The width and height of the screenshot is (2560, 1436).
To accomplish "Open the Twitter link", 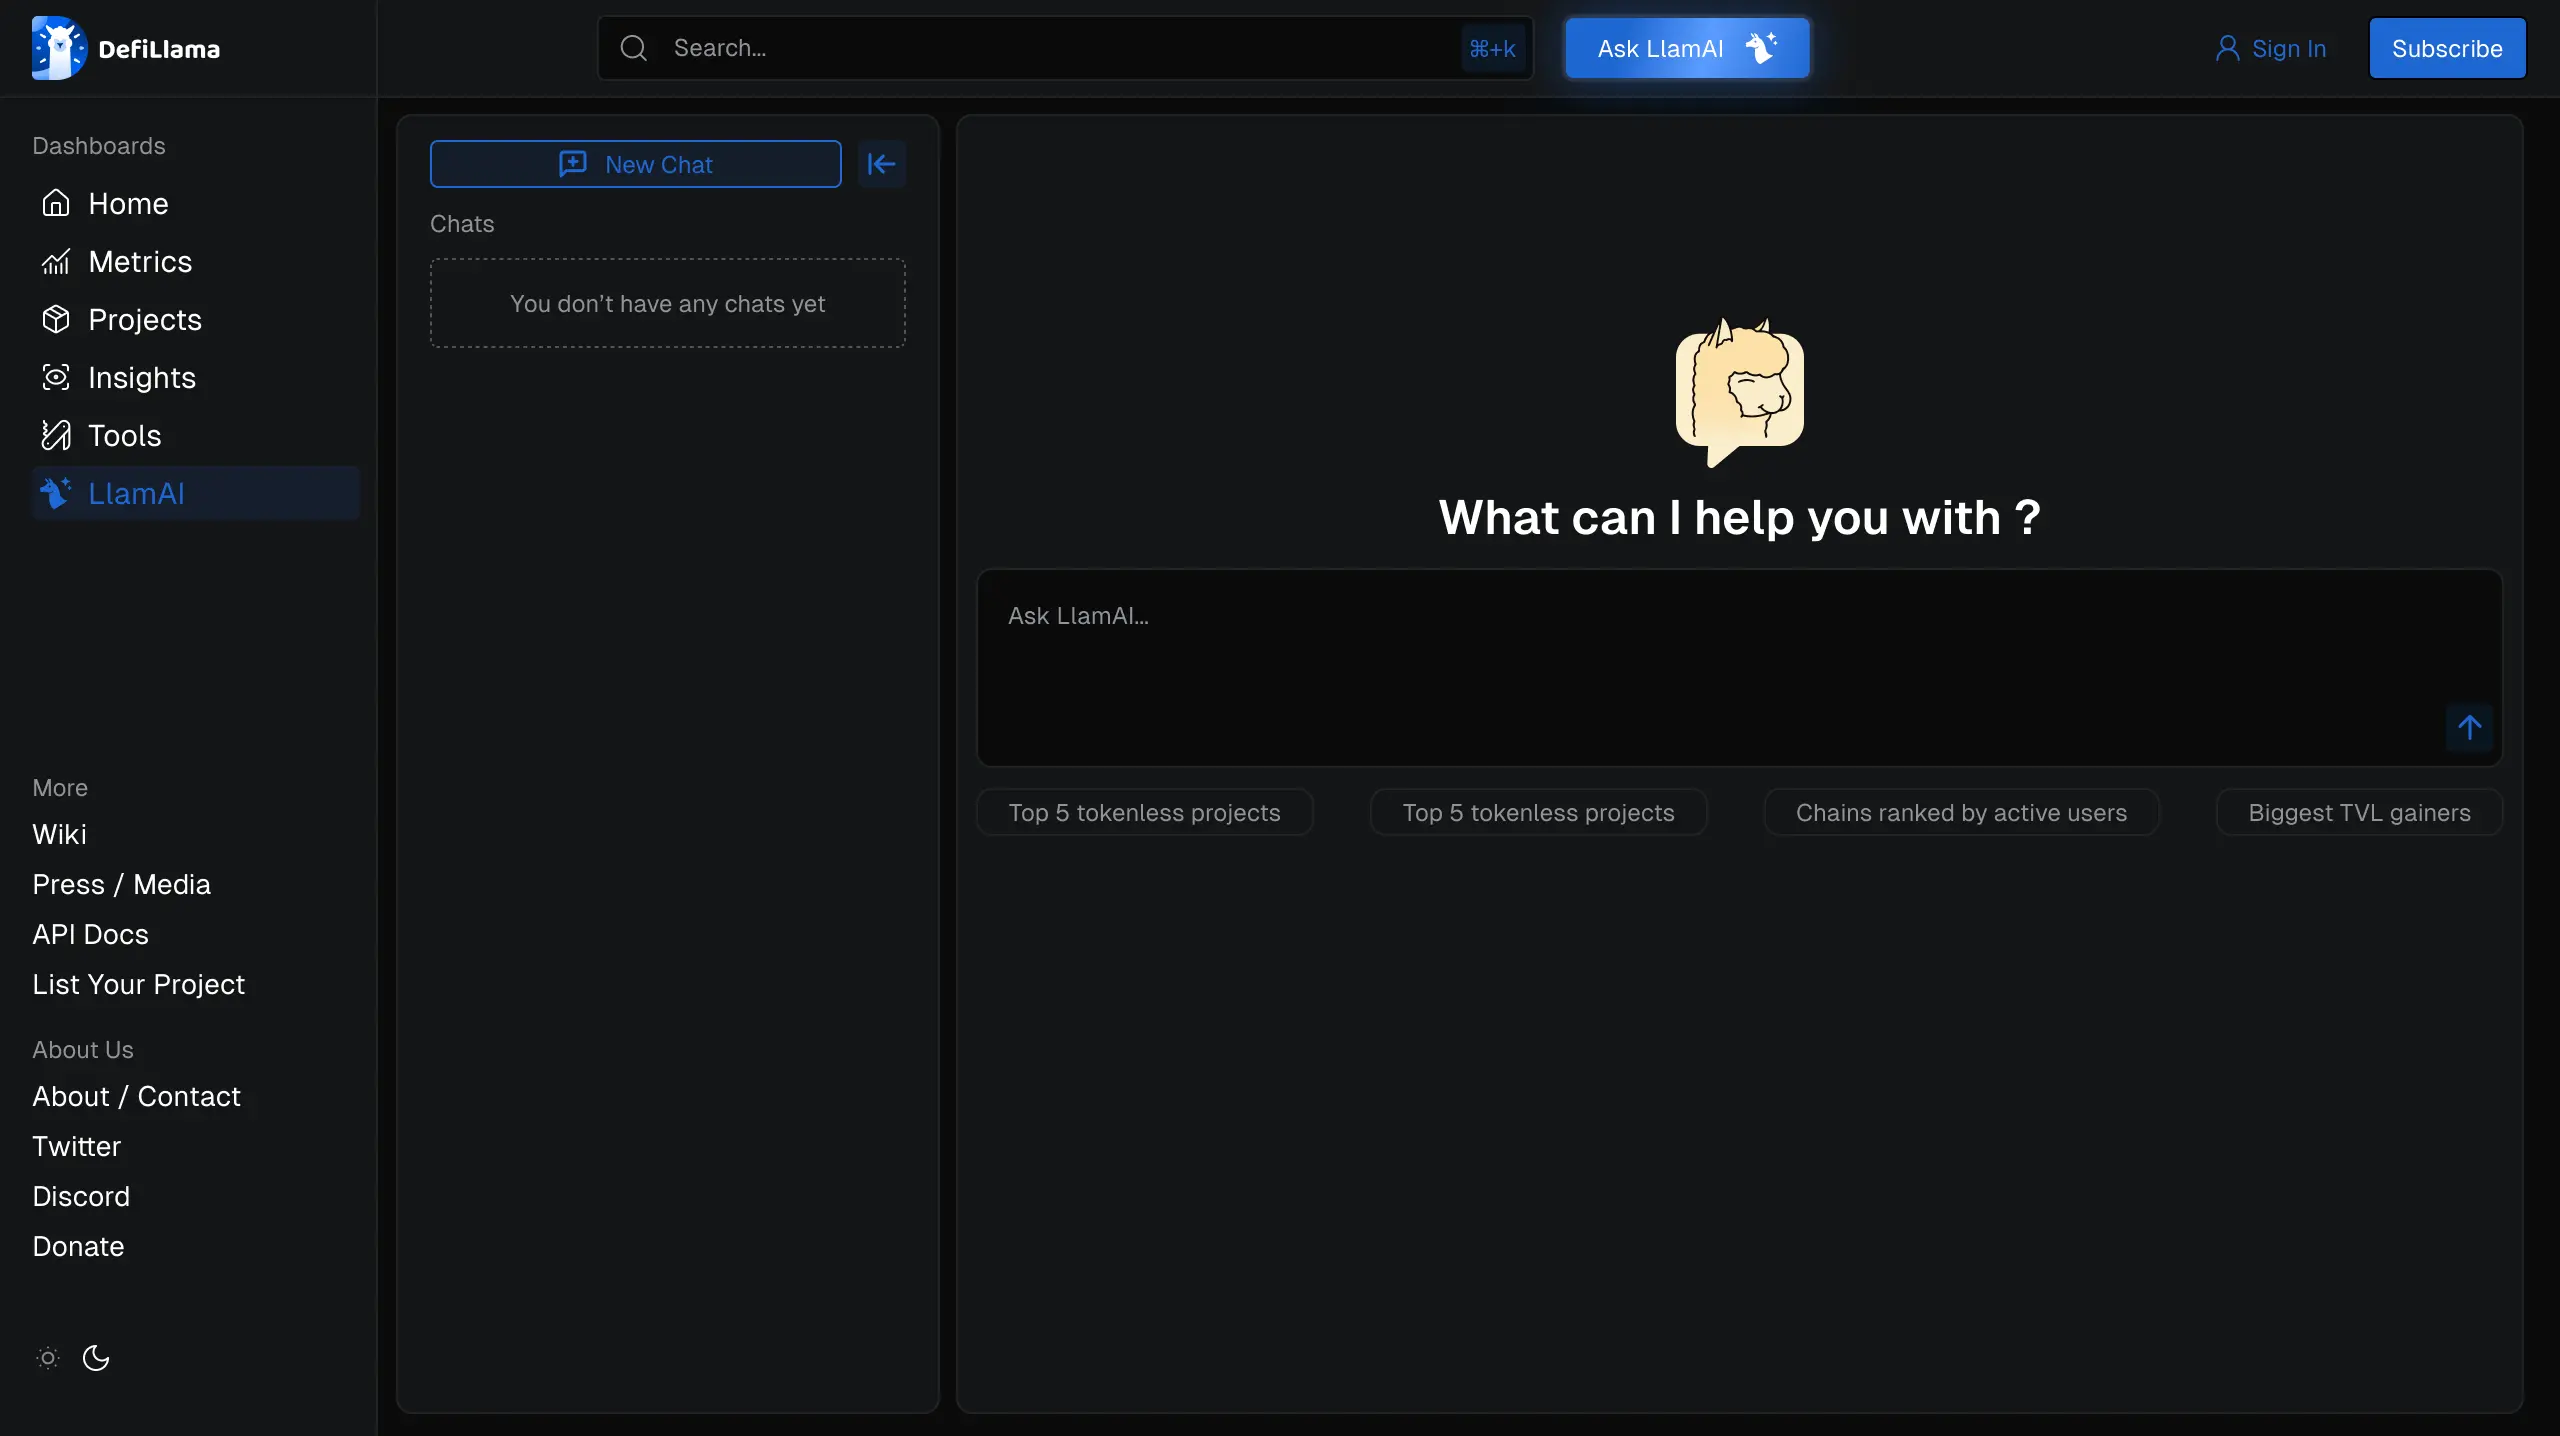I will [x=76, y=1146].
